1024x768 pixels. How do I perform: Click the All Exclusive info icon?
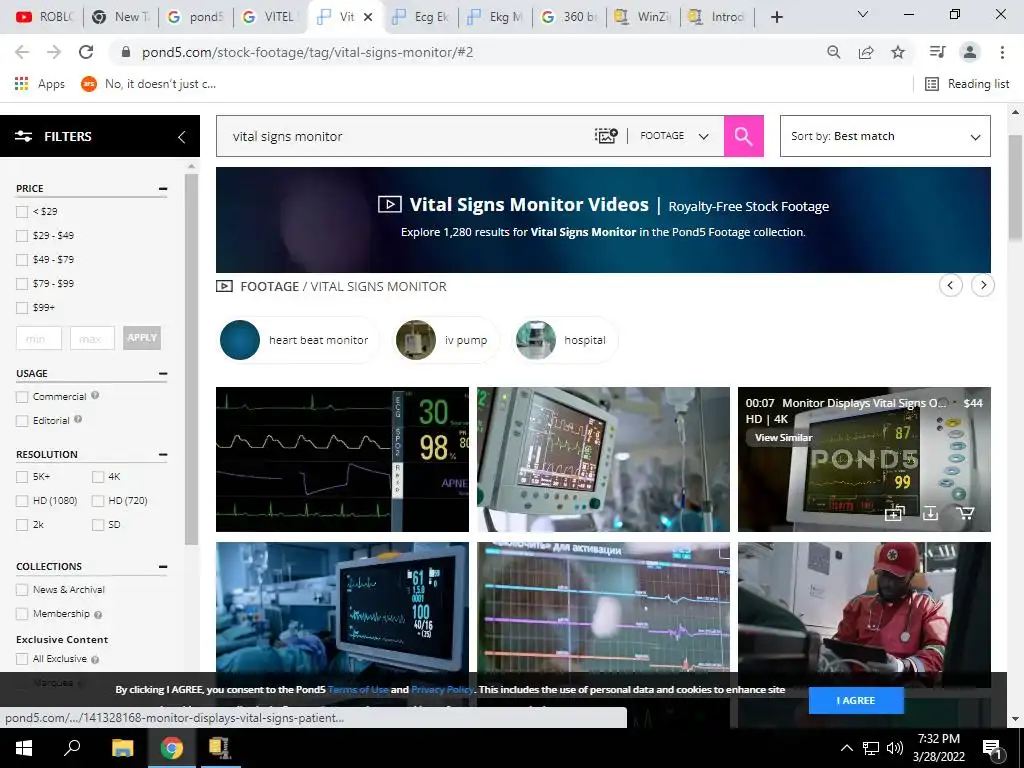95,660
